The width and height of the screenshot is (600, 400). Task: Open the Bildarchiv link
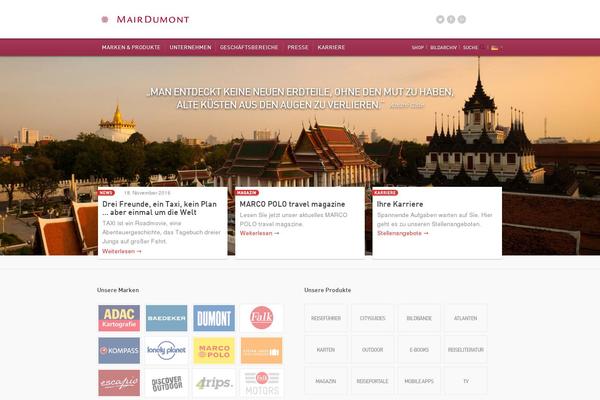click(x=443, y=48)
